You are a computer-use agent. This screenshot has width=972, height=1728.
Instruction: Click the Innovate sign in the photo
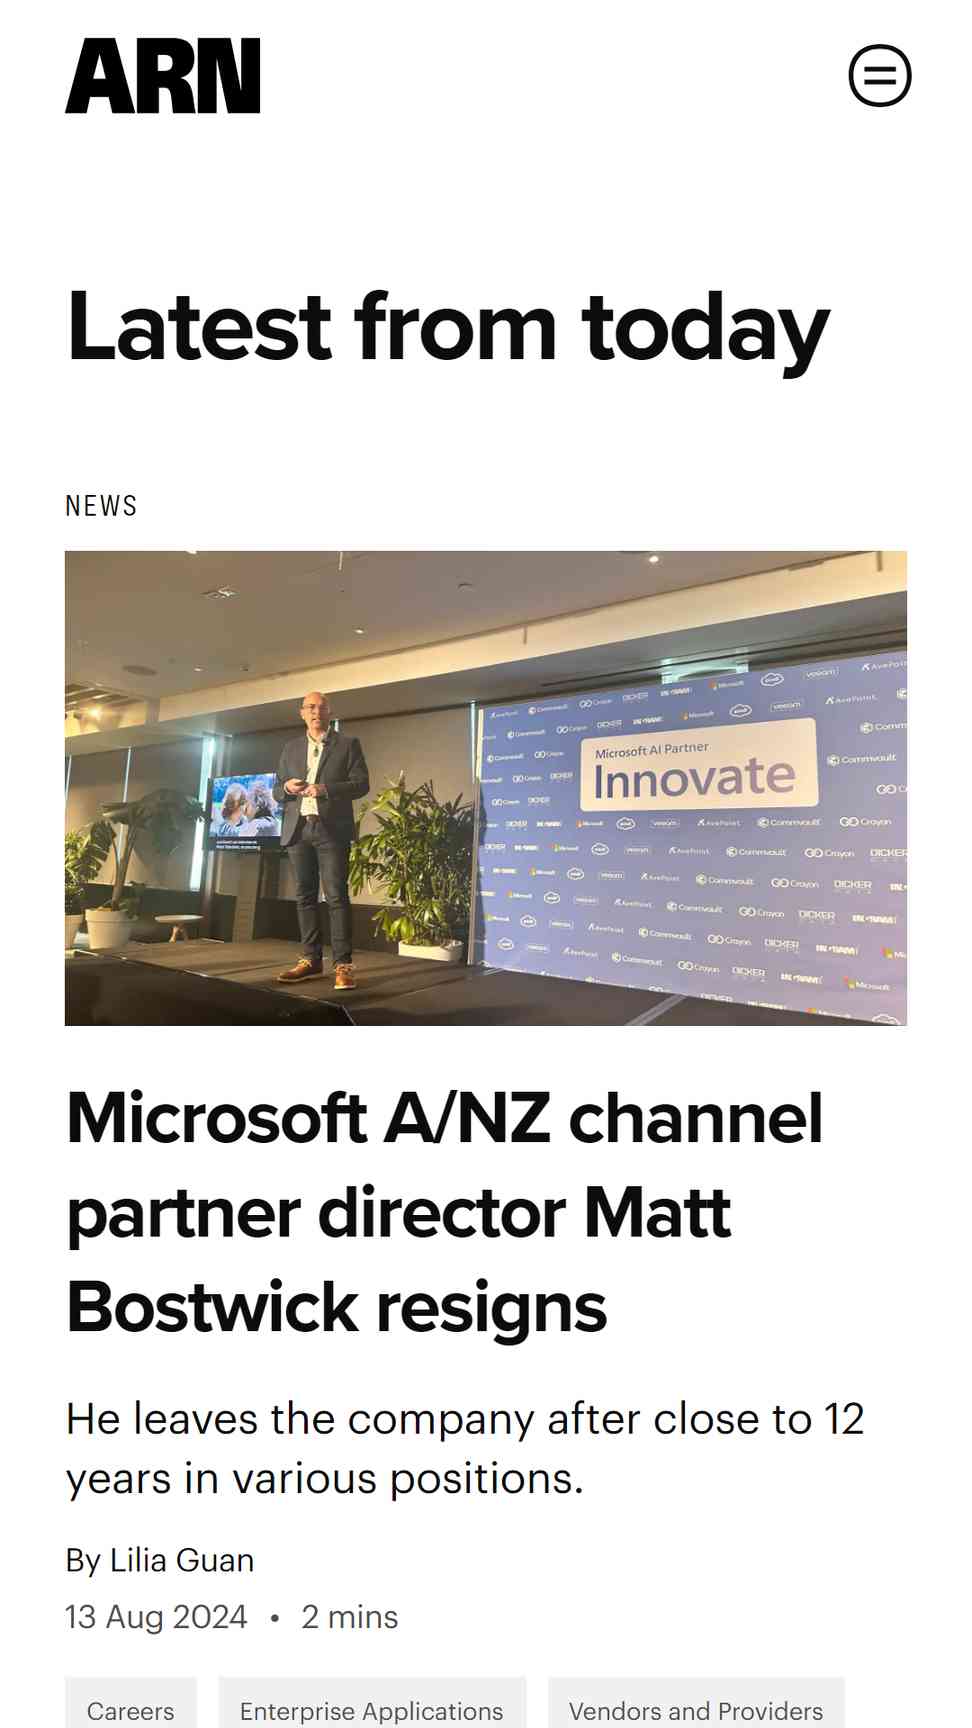click(695, 779)
